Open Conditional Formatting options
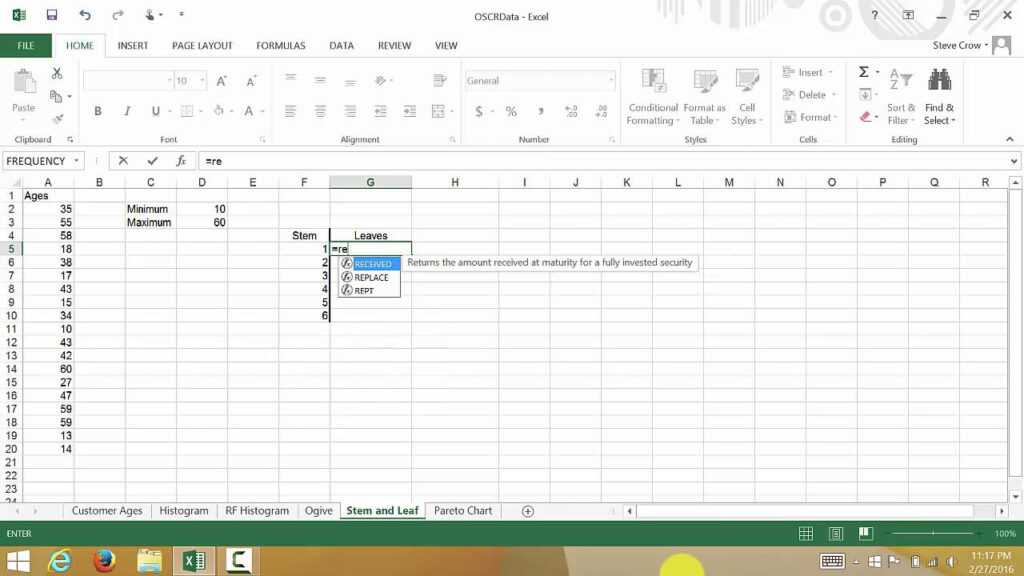Viewport: 1024px width, 576px height. (x=652, y=96)
